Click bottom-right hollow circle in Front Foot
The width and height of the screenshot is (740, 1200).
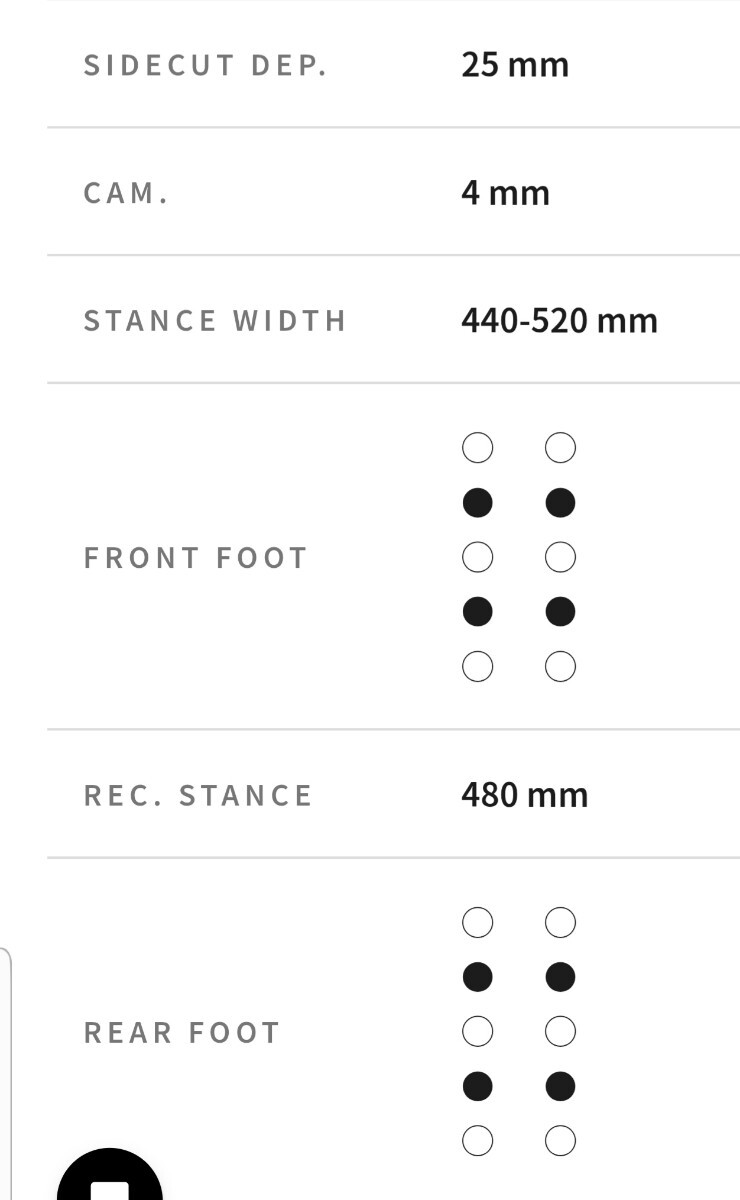[x=560, y=666]
